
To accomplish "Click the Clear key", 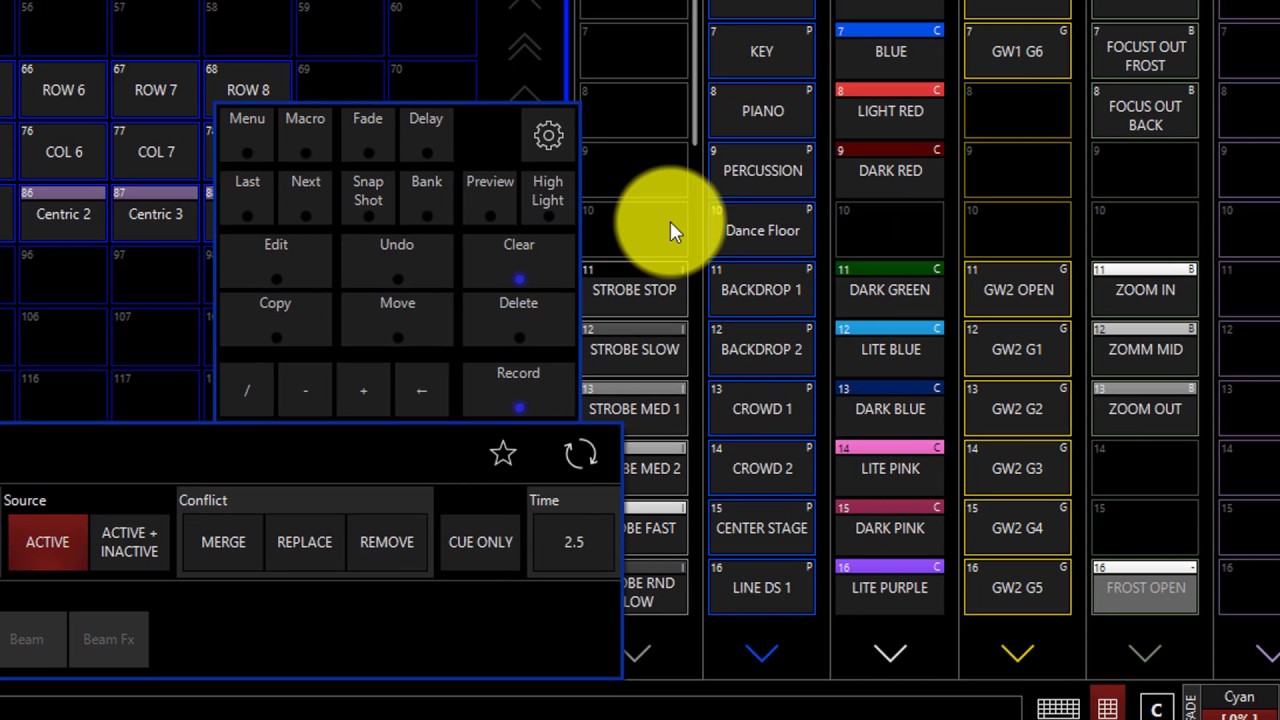I will click(519, 260).
